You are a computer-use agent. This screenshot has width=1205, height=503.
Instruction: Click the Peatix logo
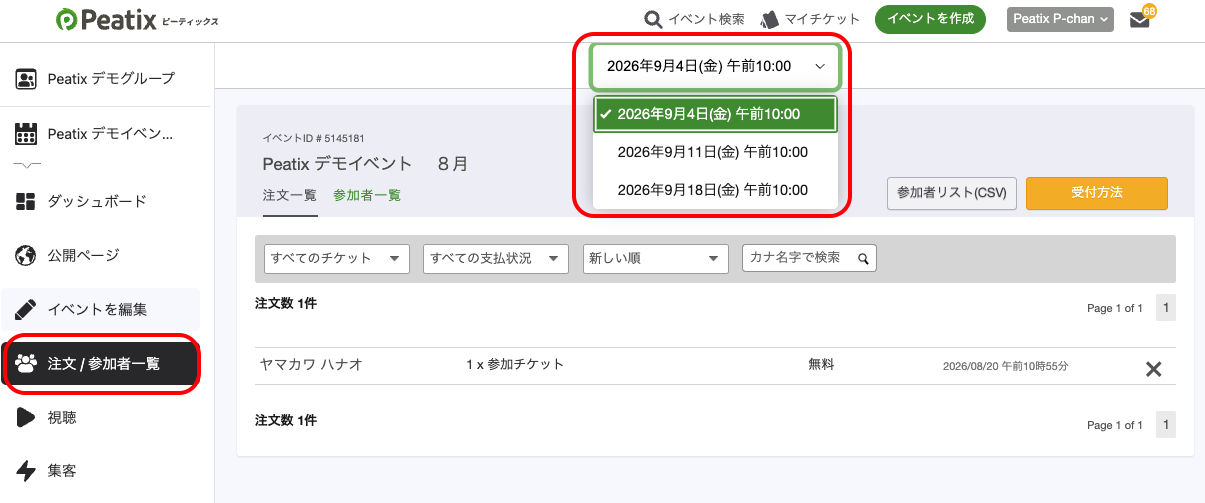[137, 19]
